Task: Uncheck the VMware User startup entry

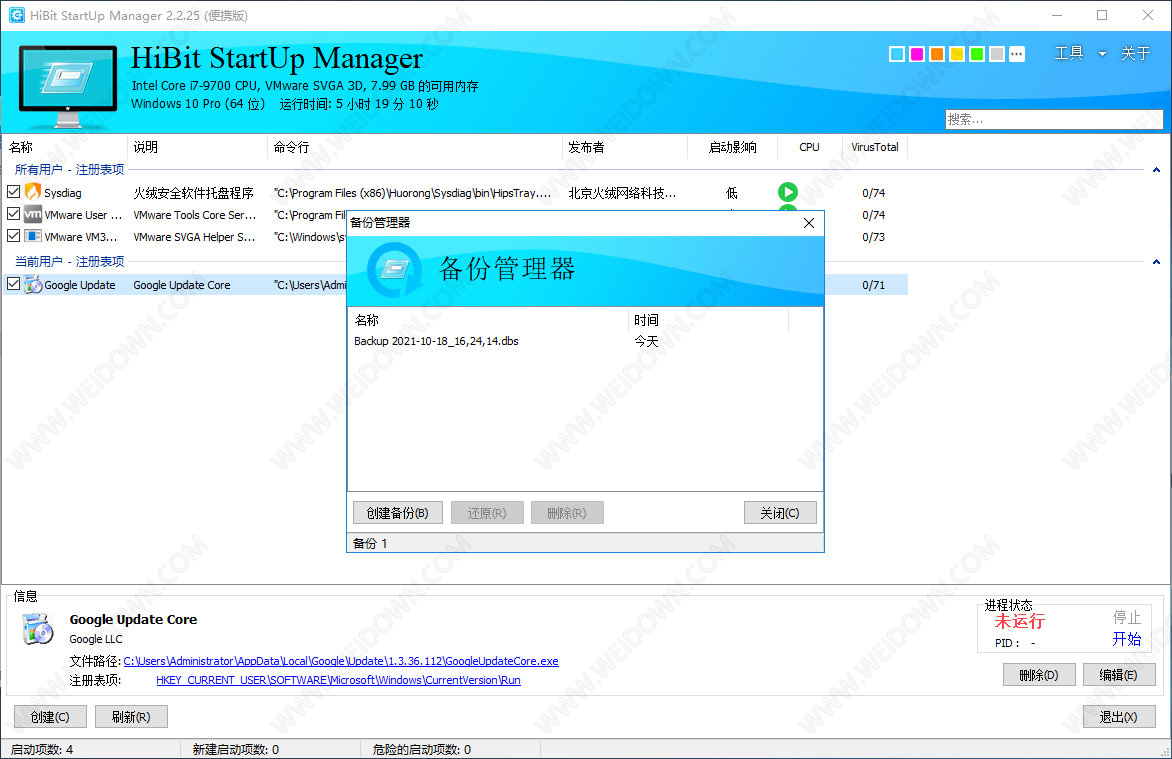Action: click(x=13, y=214)
